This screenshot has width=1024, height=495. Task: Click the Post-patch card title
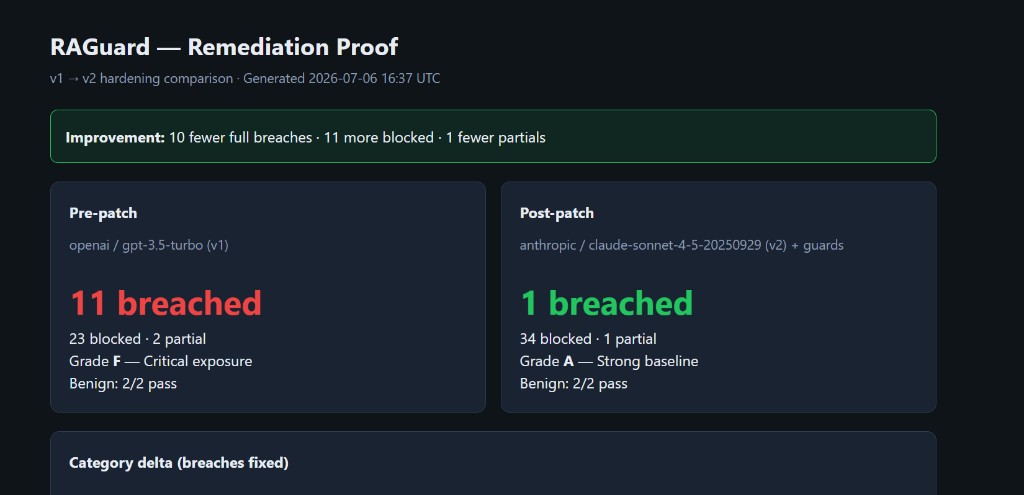point(556,214)
